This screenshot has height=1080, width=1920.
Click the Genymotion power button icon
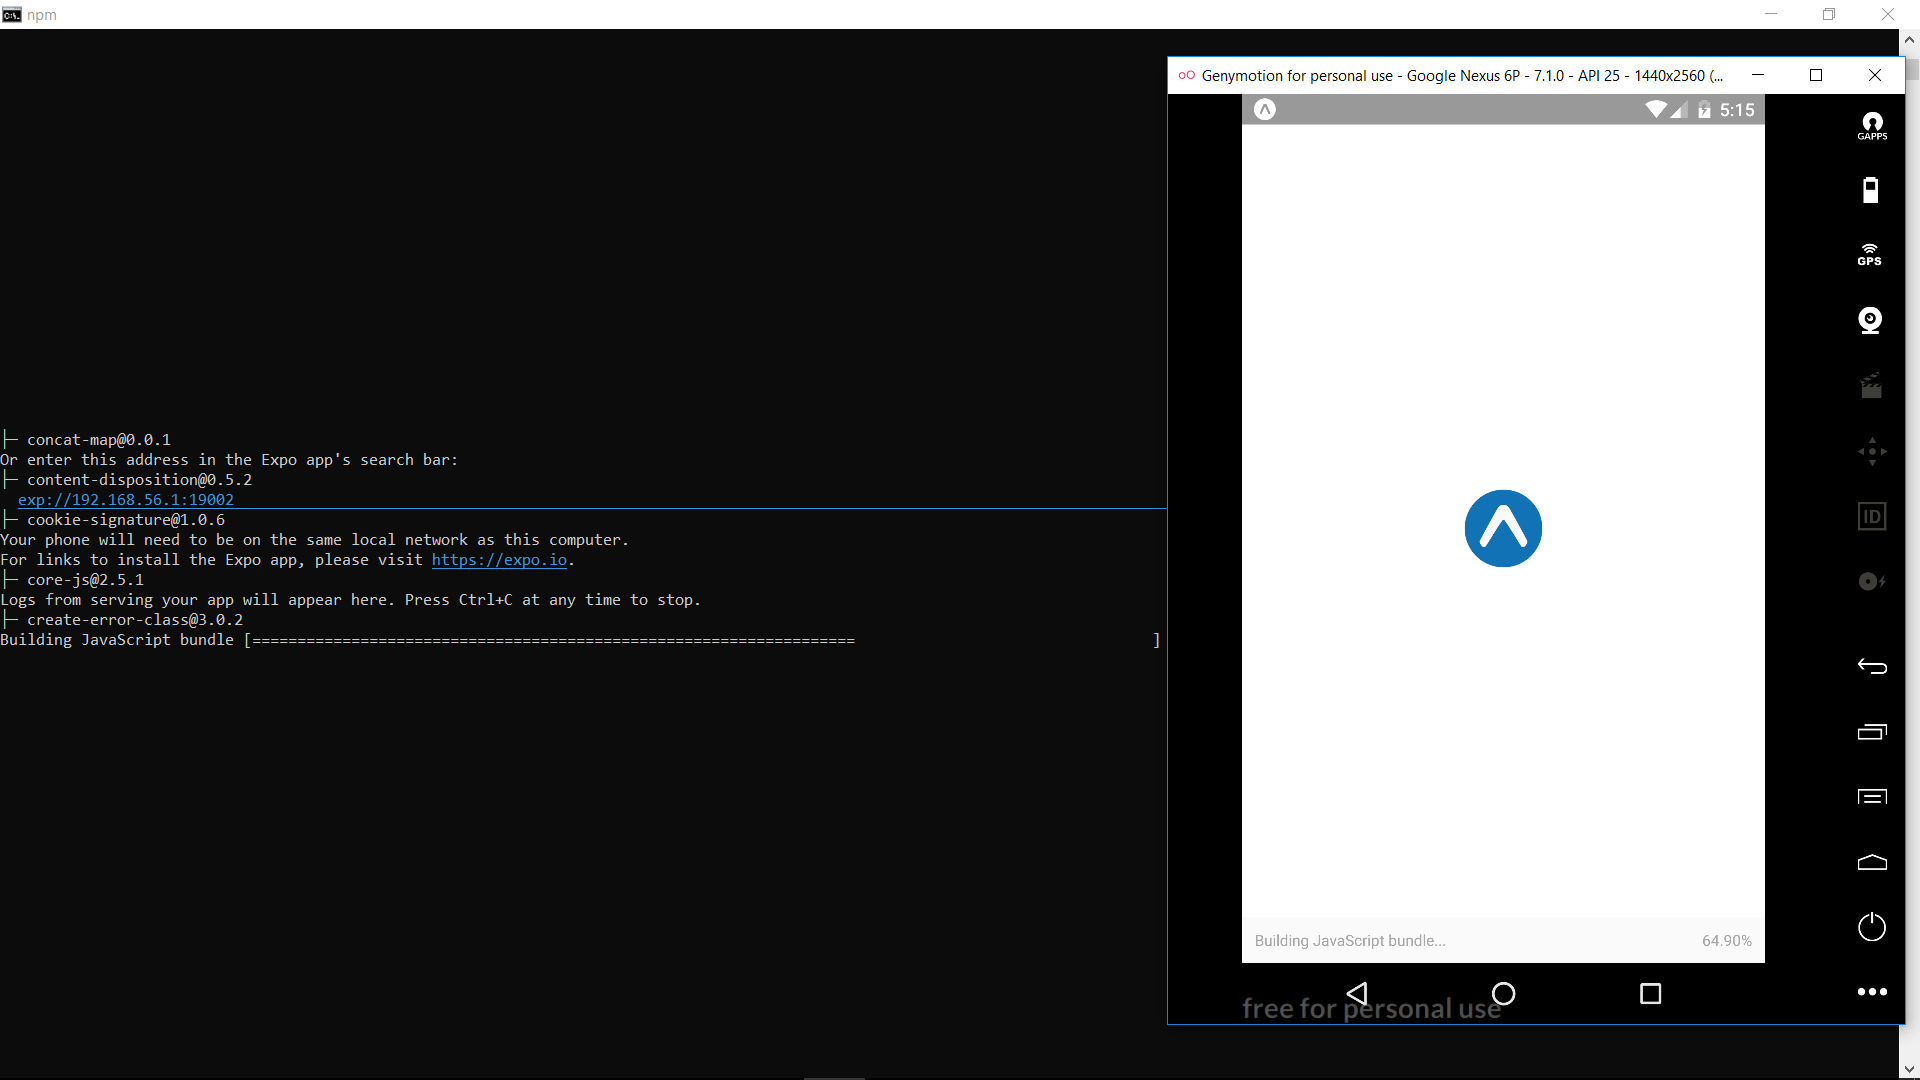click(1872, 927)
